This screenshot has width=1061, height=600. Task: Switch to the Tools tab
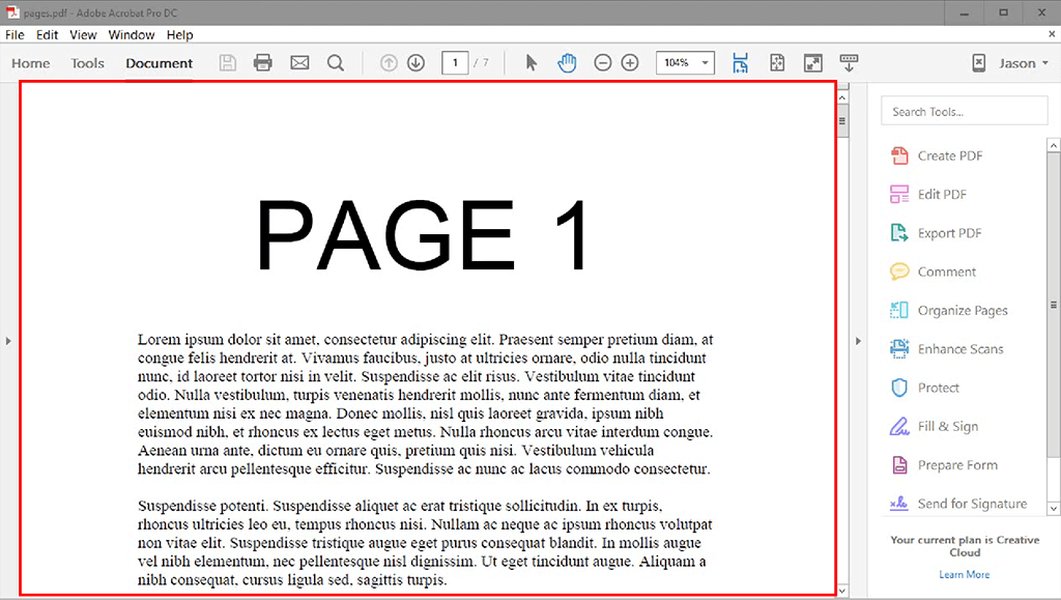(x=88, y=63)
